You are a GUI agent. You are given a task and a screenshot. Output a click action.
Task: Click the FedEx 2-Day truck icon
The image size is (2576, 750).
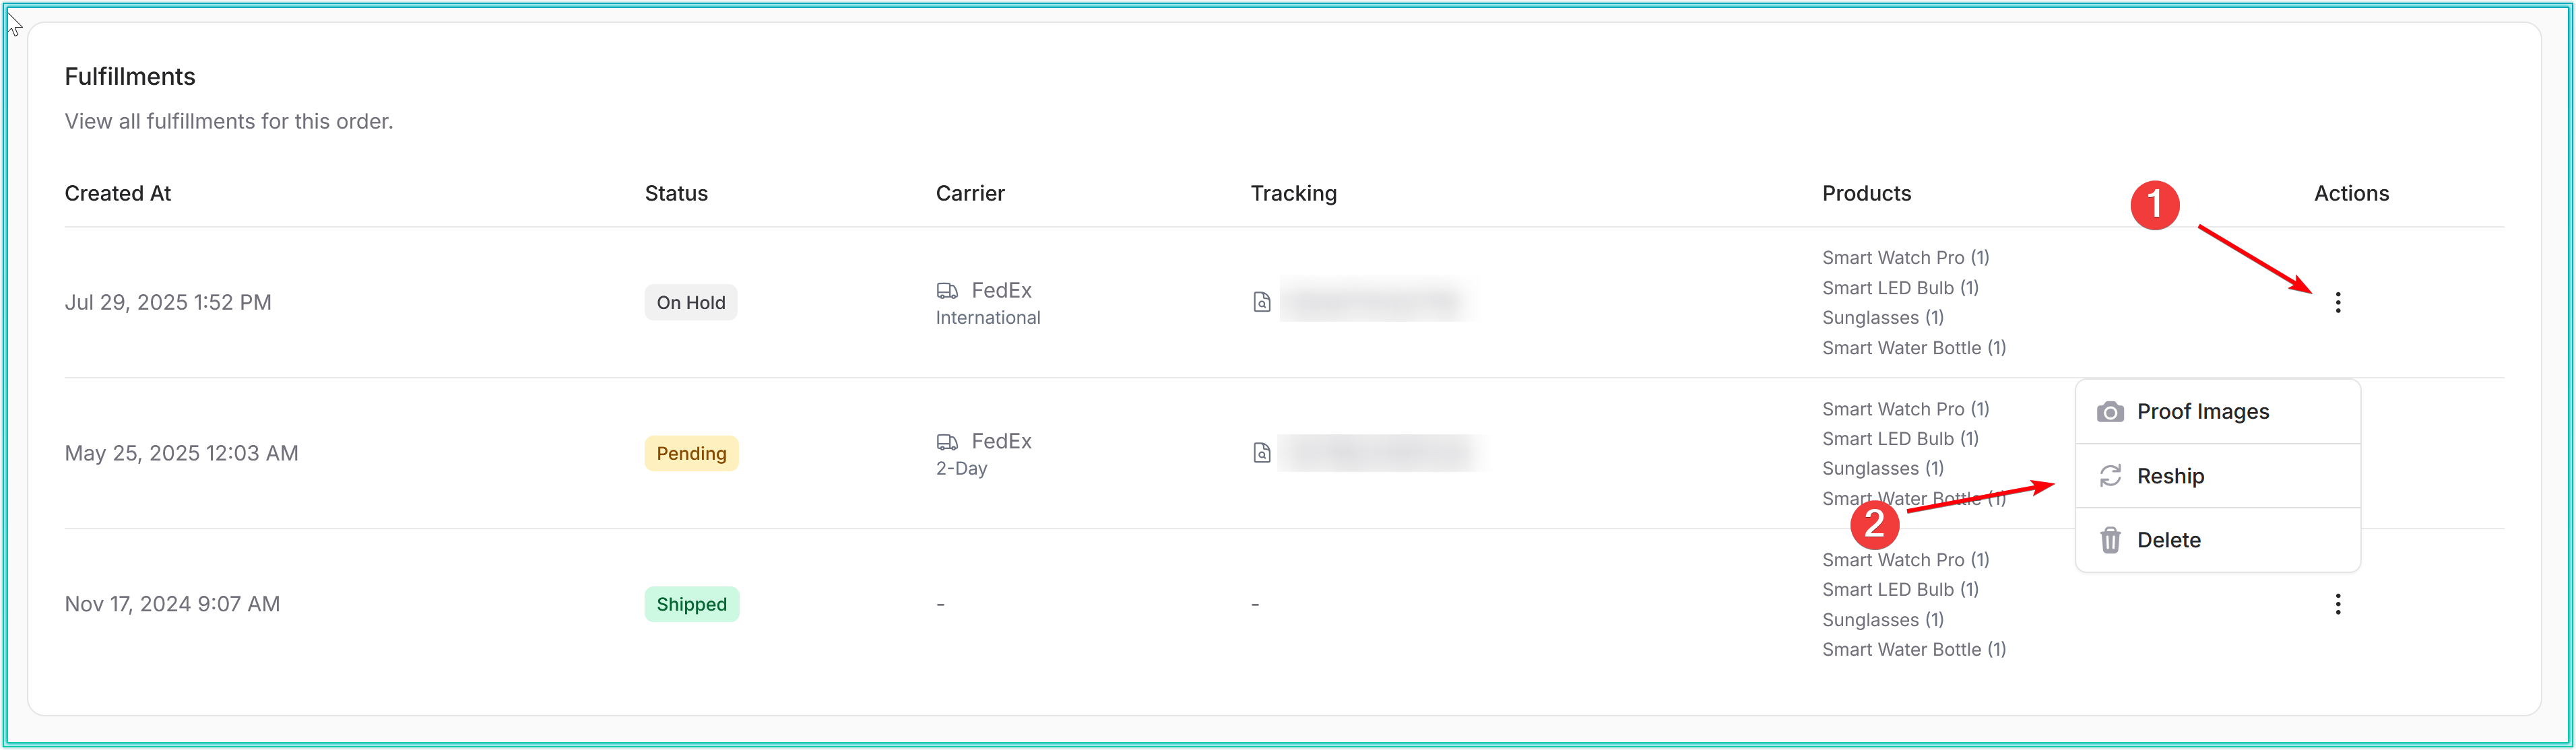tap(947, 442)
